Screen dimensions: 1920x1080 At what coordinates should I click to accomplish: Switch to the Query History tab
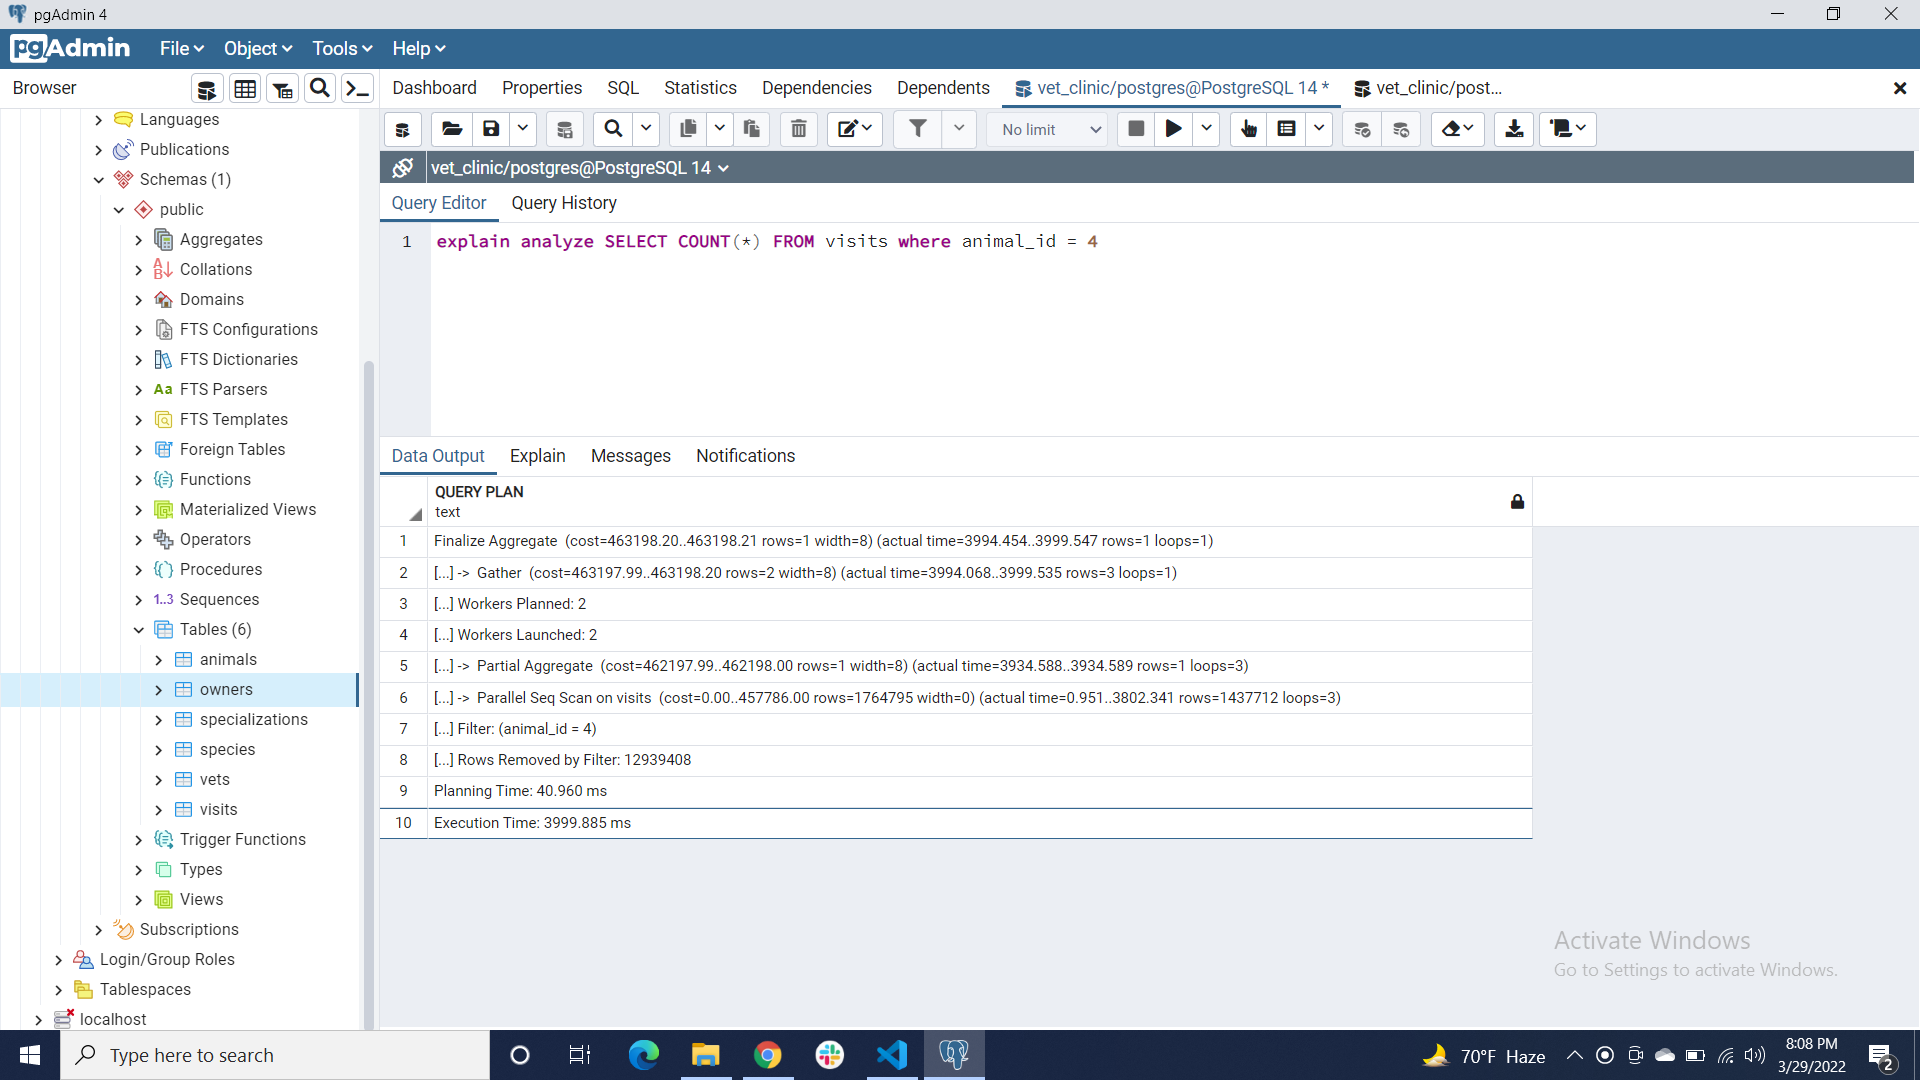[x=564, y=203]
